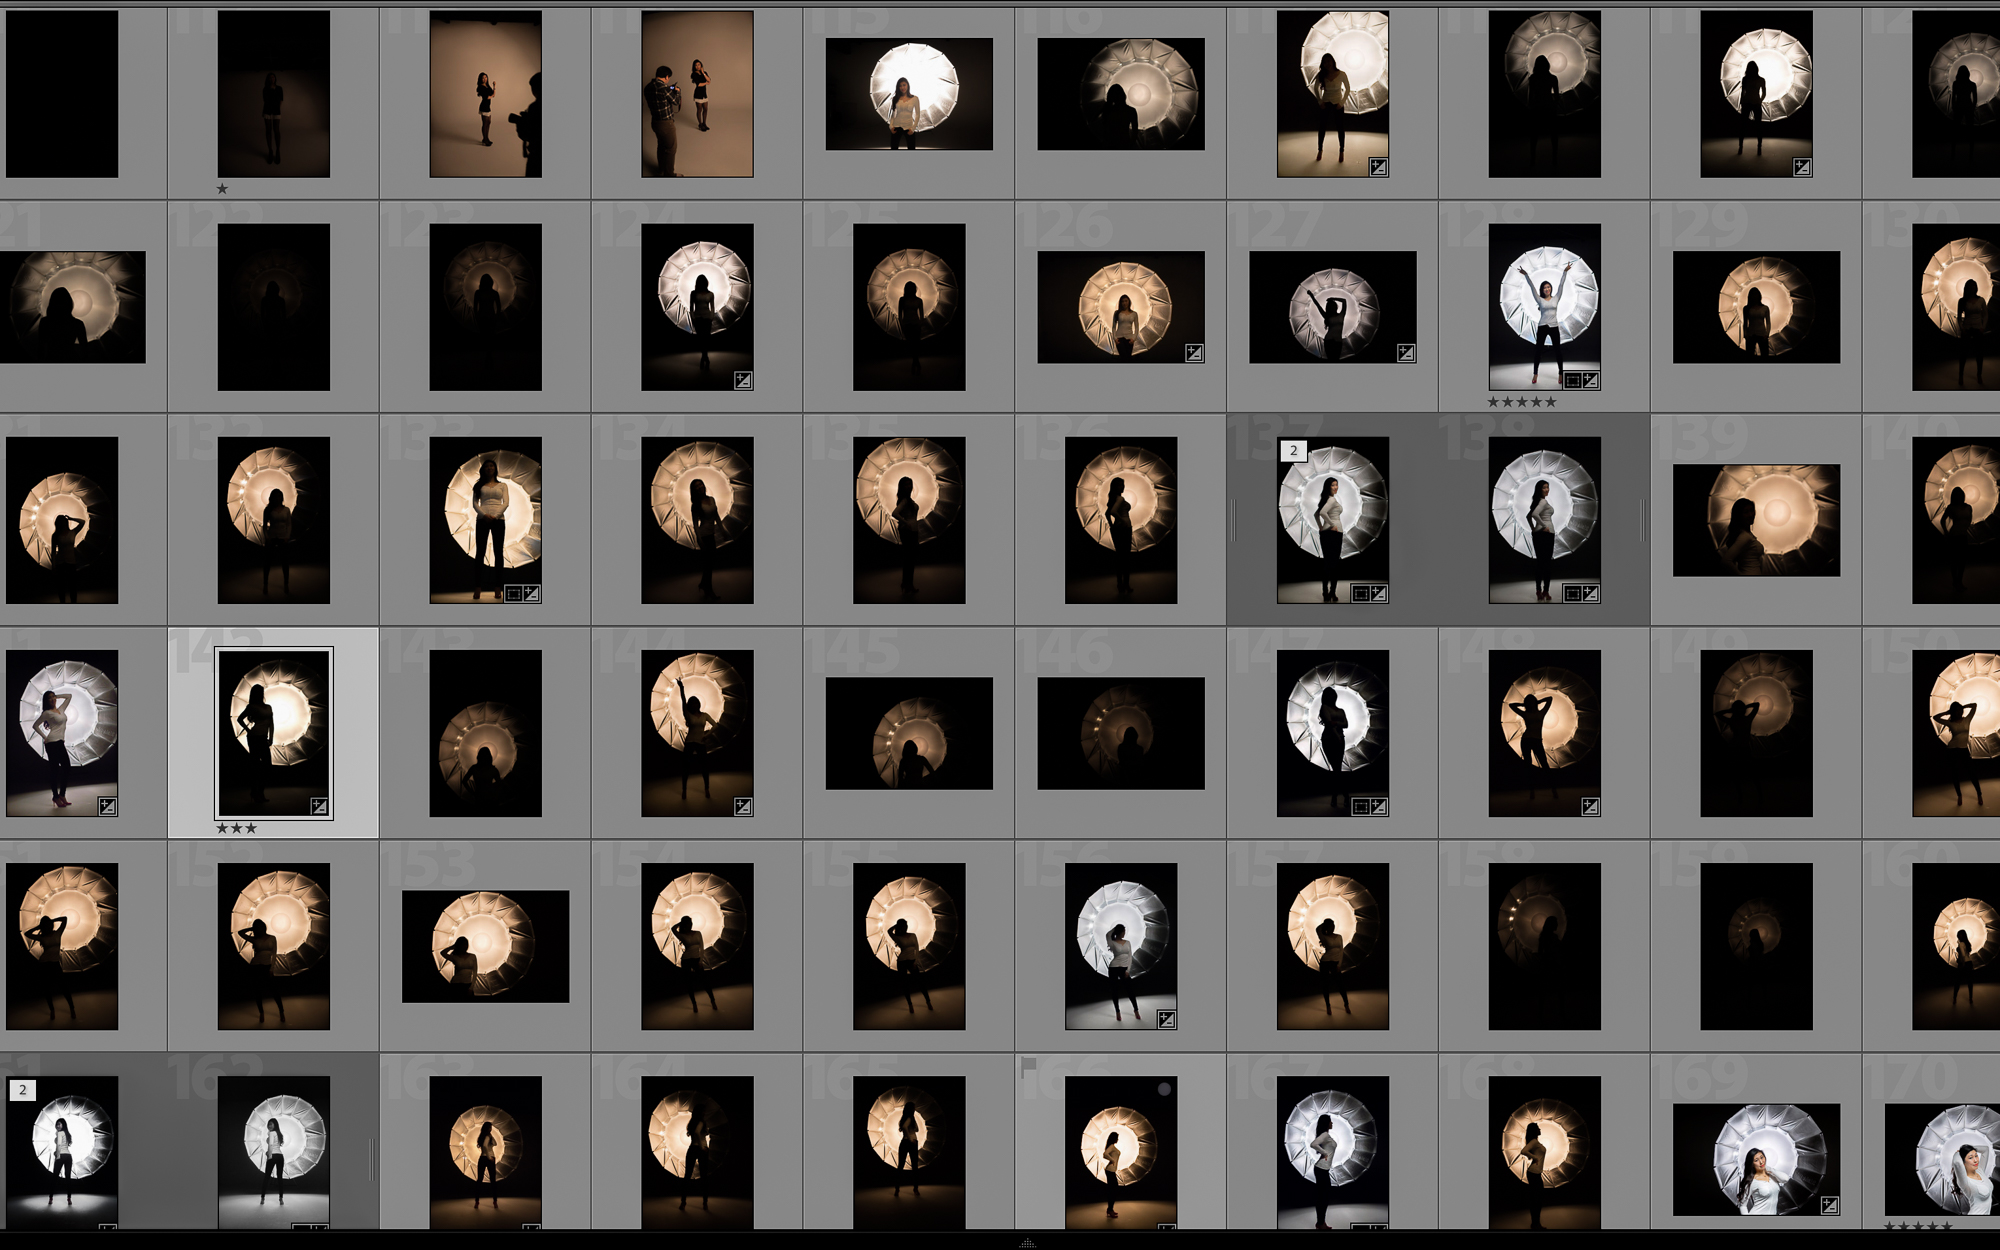The height and width of the screenshot is (1250, 2000).
Task: Click stack count badge on photo 137
Action: coord(1293,450)
